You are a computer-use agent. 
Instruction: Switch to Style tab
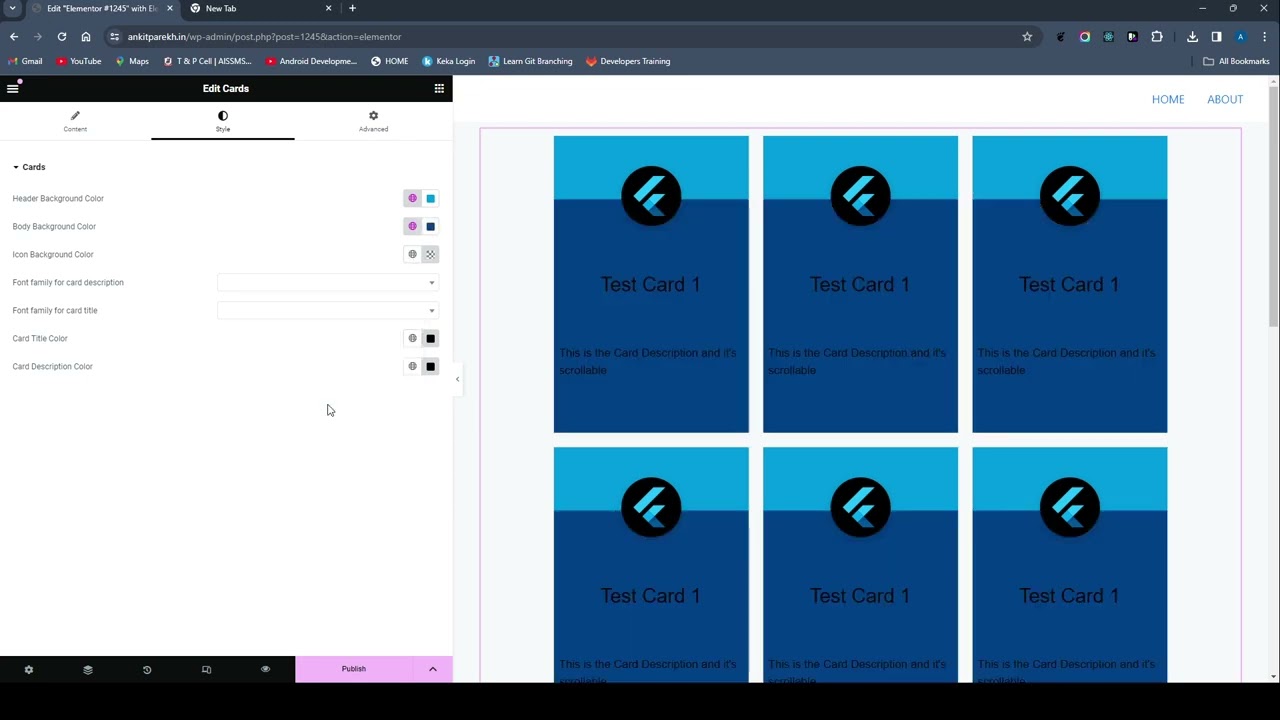click(223, 121)
